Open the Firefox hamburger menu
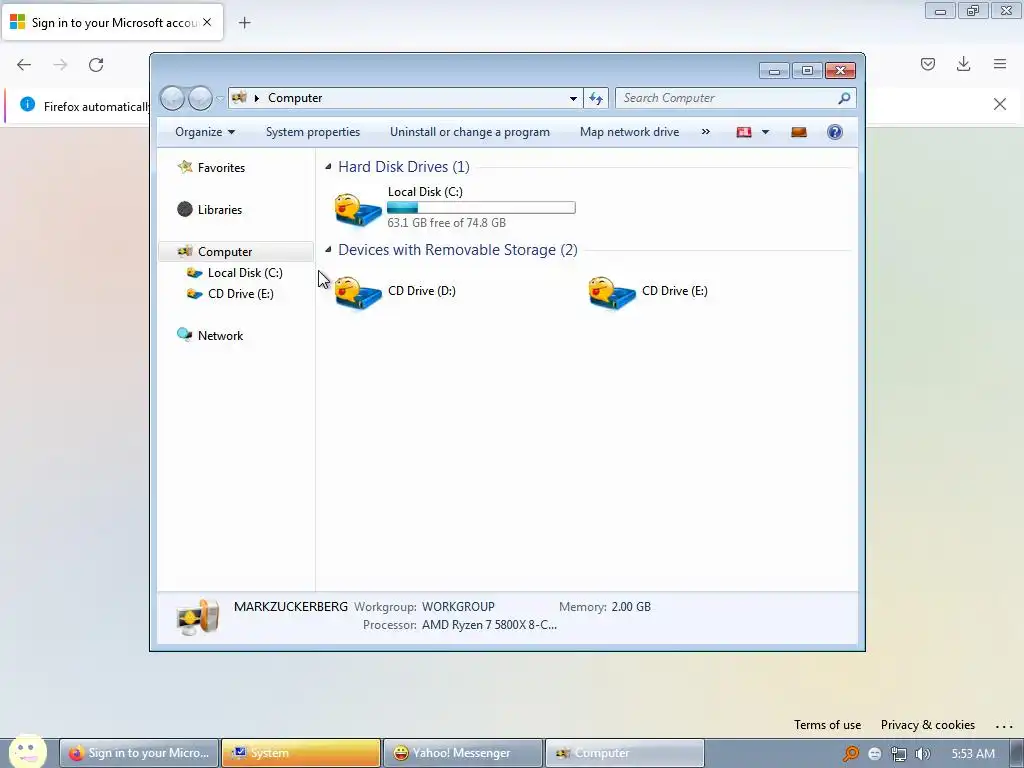This screenshot has height=768, width=1024. [x=1000, y=64]
